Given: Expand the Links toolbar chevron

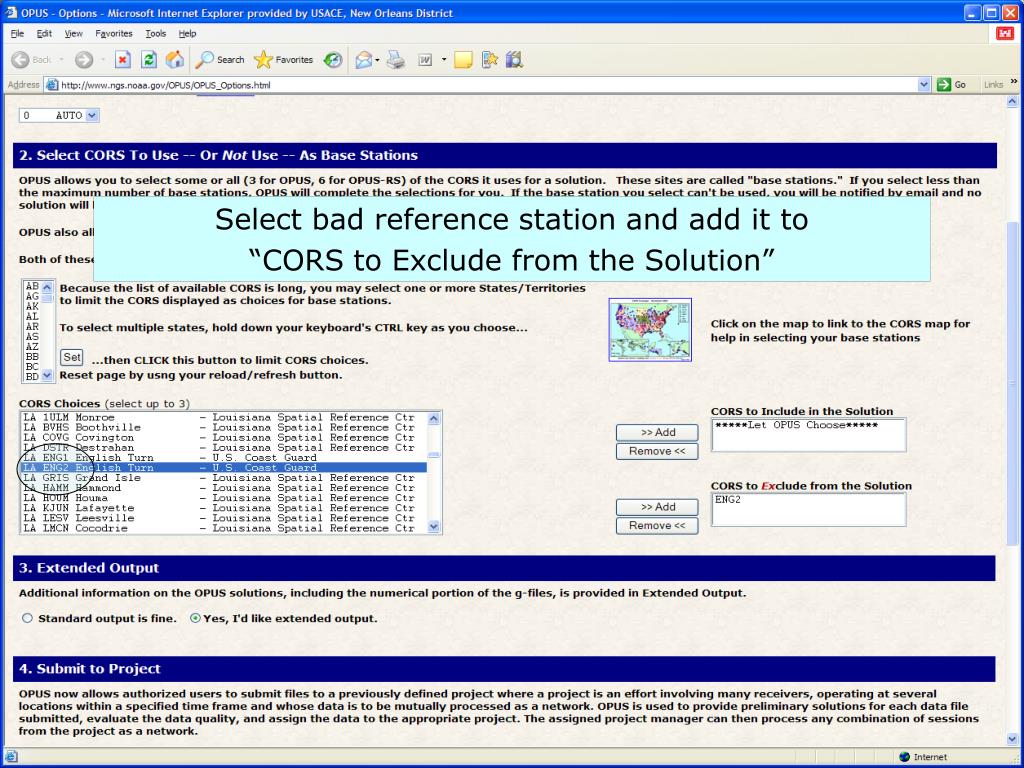Looking at the screenshot, I should (x=1014, y=82).
